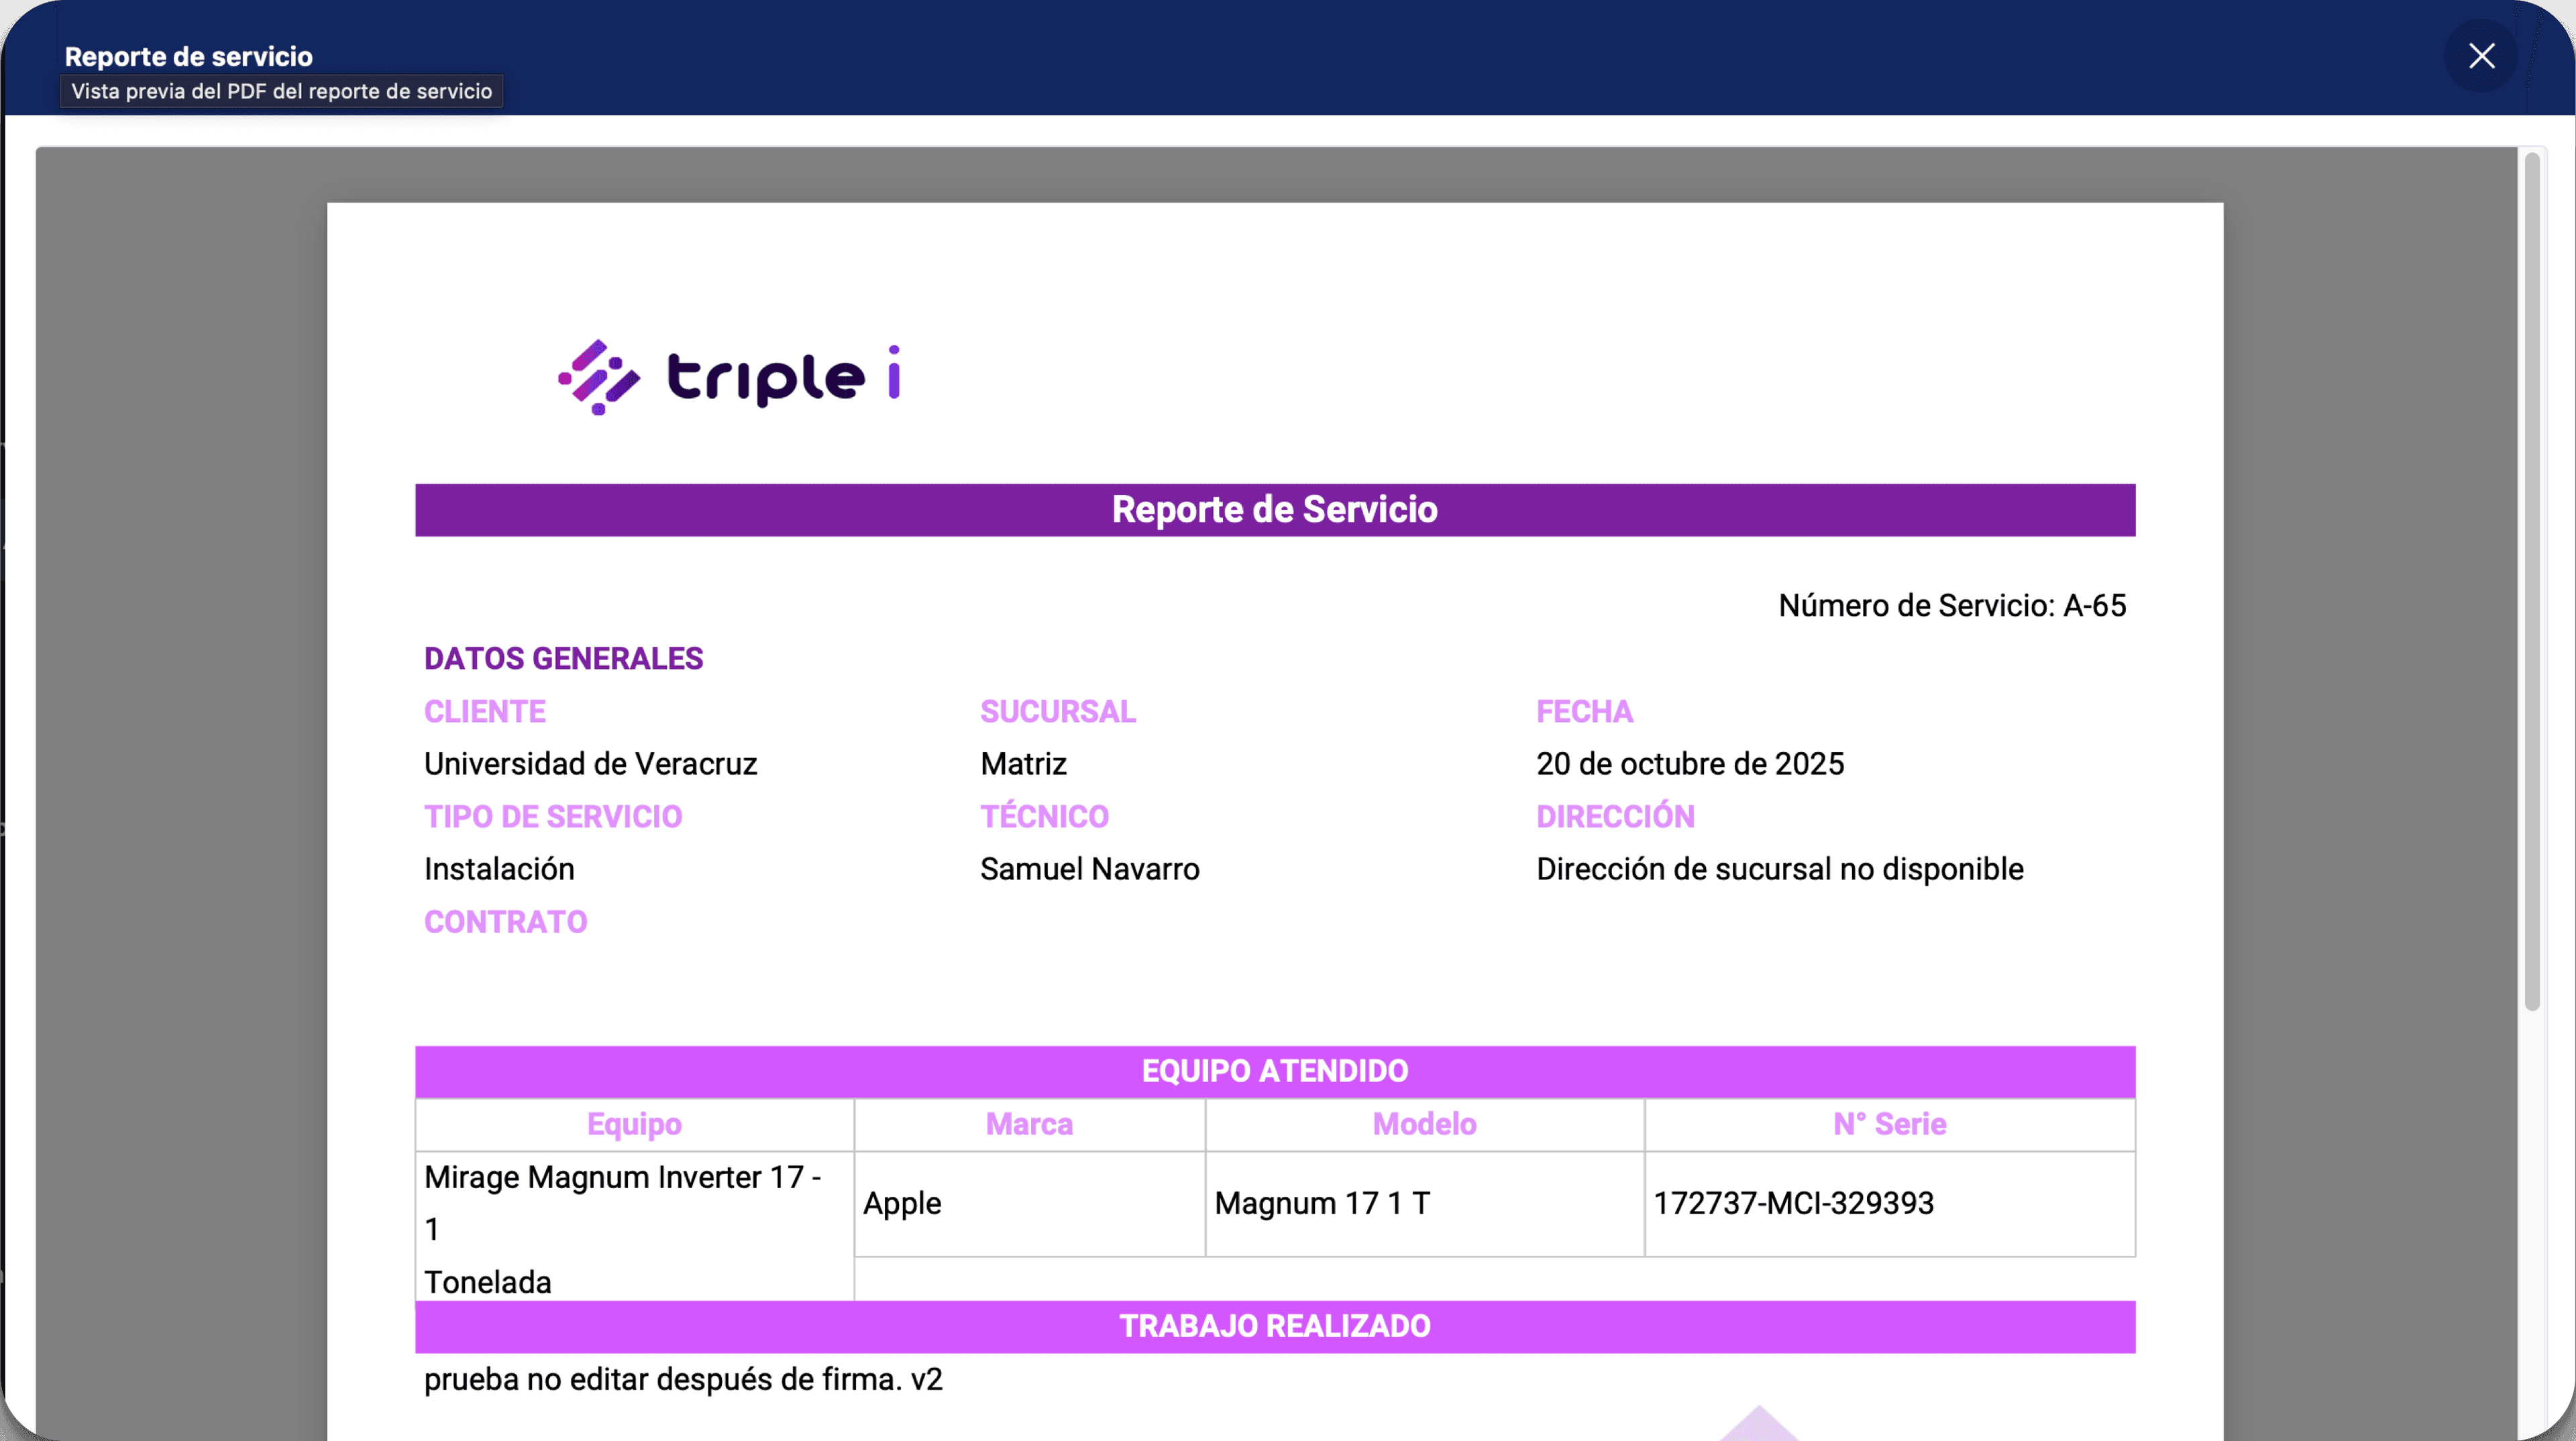Screen dimensions: 2576x1441
Task: Click the close X icon on the modal
Action: 2481,56
